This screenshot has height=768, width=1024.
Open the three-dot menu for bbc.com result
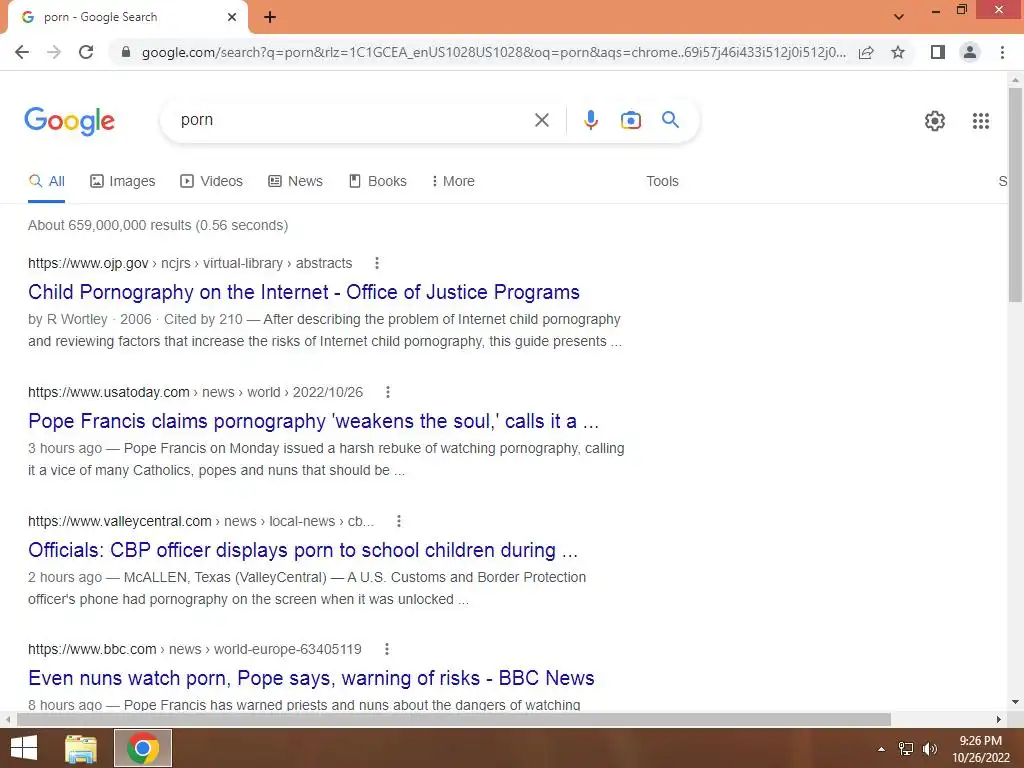pos(387,649)
